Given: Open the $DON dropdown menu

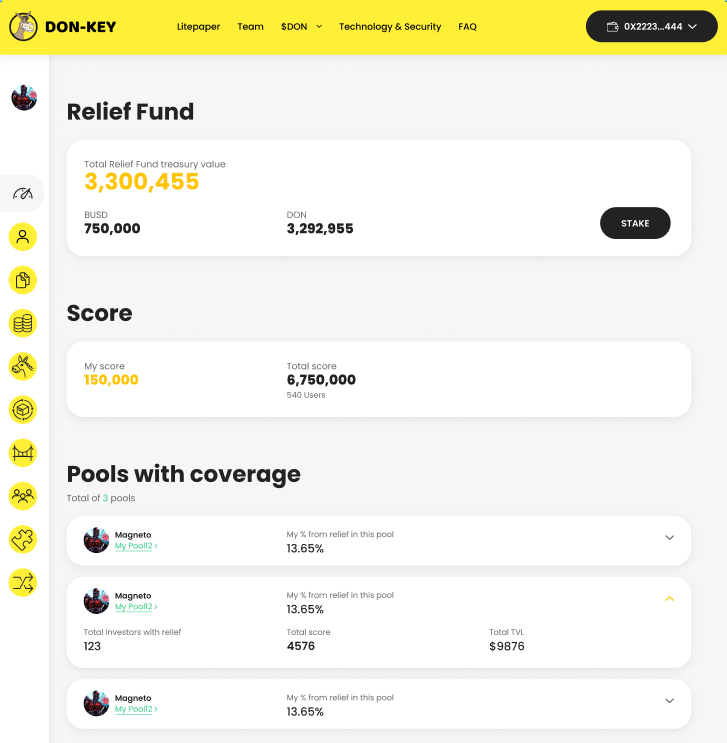Looking at the screenshot, I should [301, 27].
